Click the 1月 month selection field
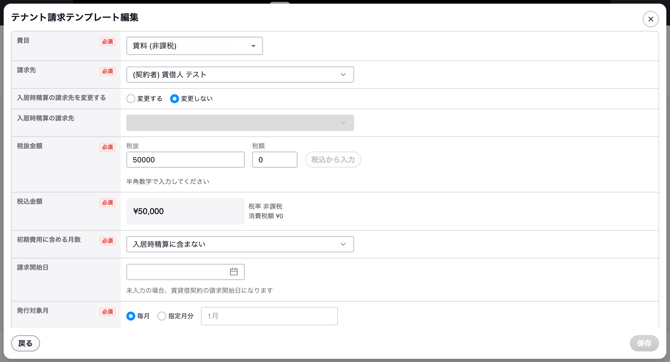This screenshot has width=670, height=362. tap(269, 316)
